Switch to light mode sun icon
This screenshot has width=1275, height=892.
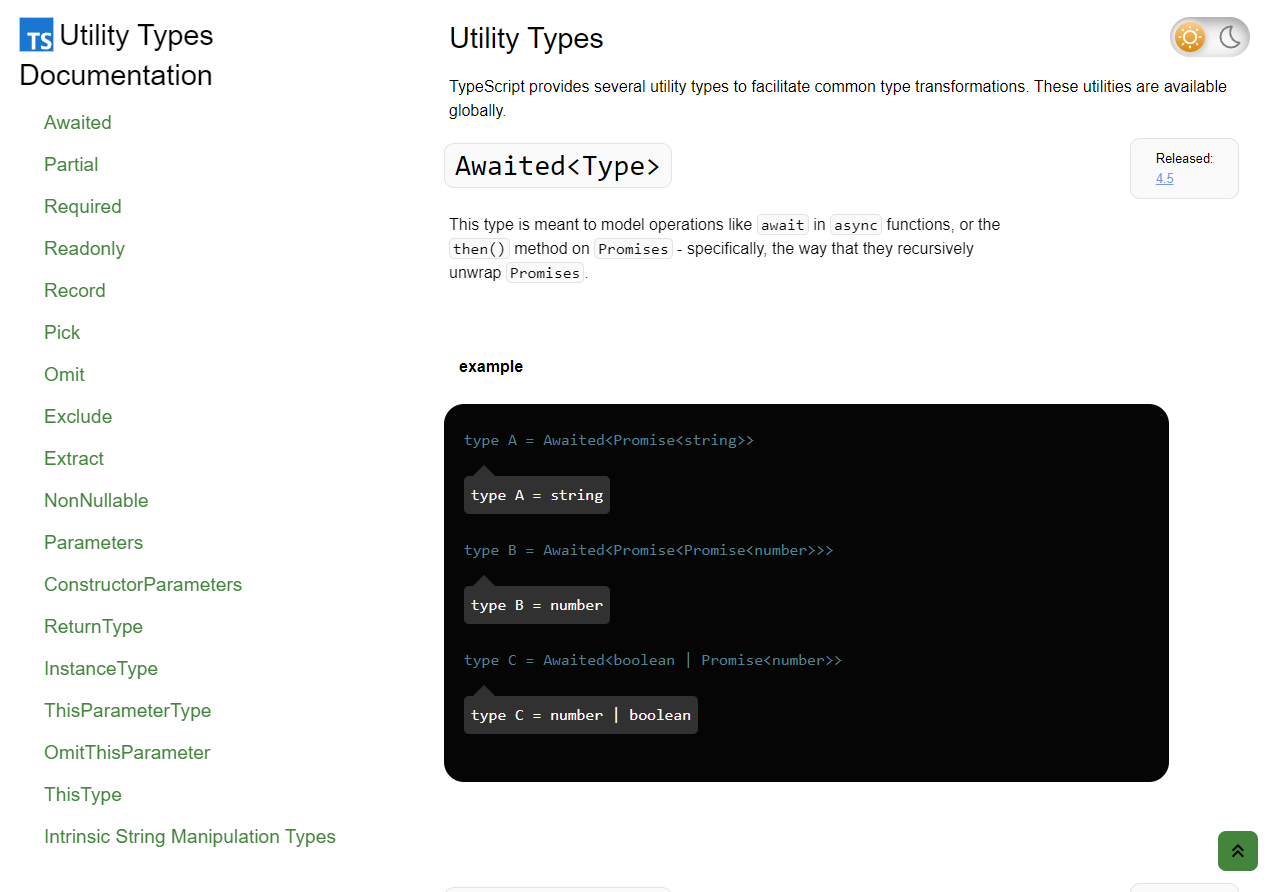[x=1190, y=38]
